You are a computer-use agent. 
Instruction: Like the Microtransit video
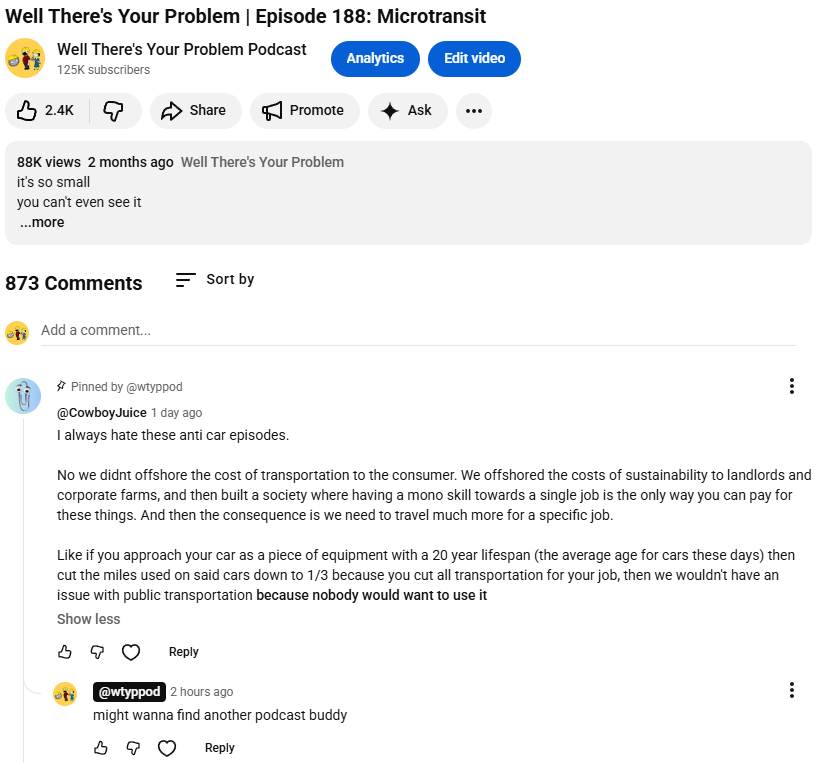(46, 111)
